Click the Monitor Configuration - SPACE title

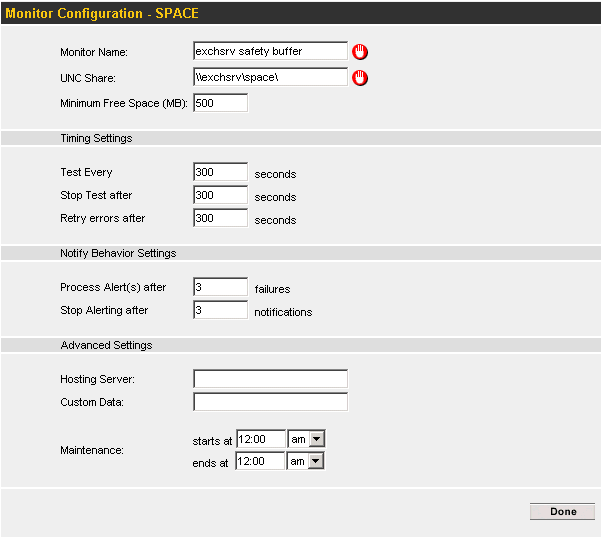point(102,13)
